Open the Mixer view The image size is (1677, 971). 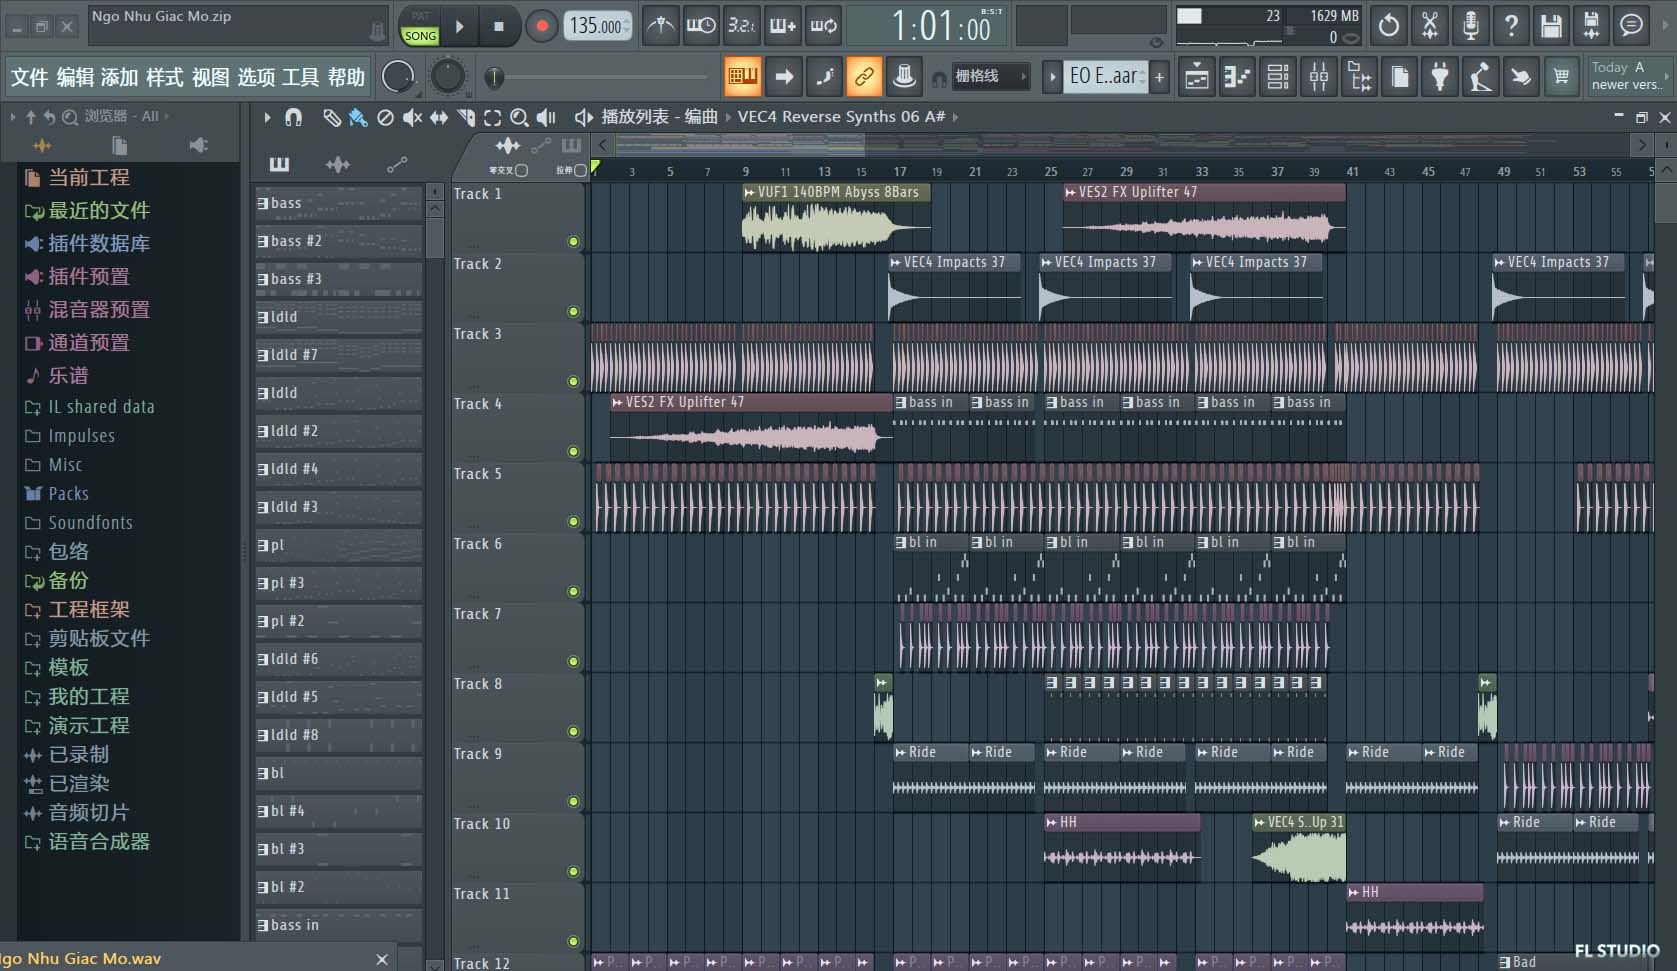(x=1319, y=76)
